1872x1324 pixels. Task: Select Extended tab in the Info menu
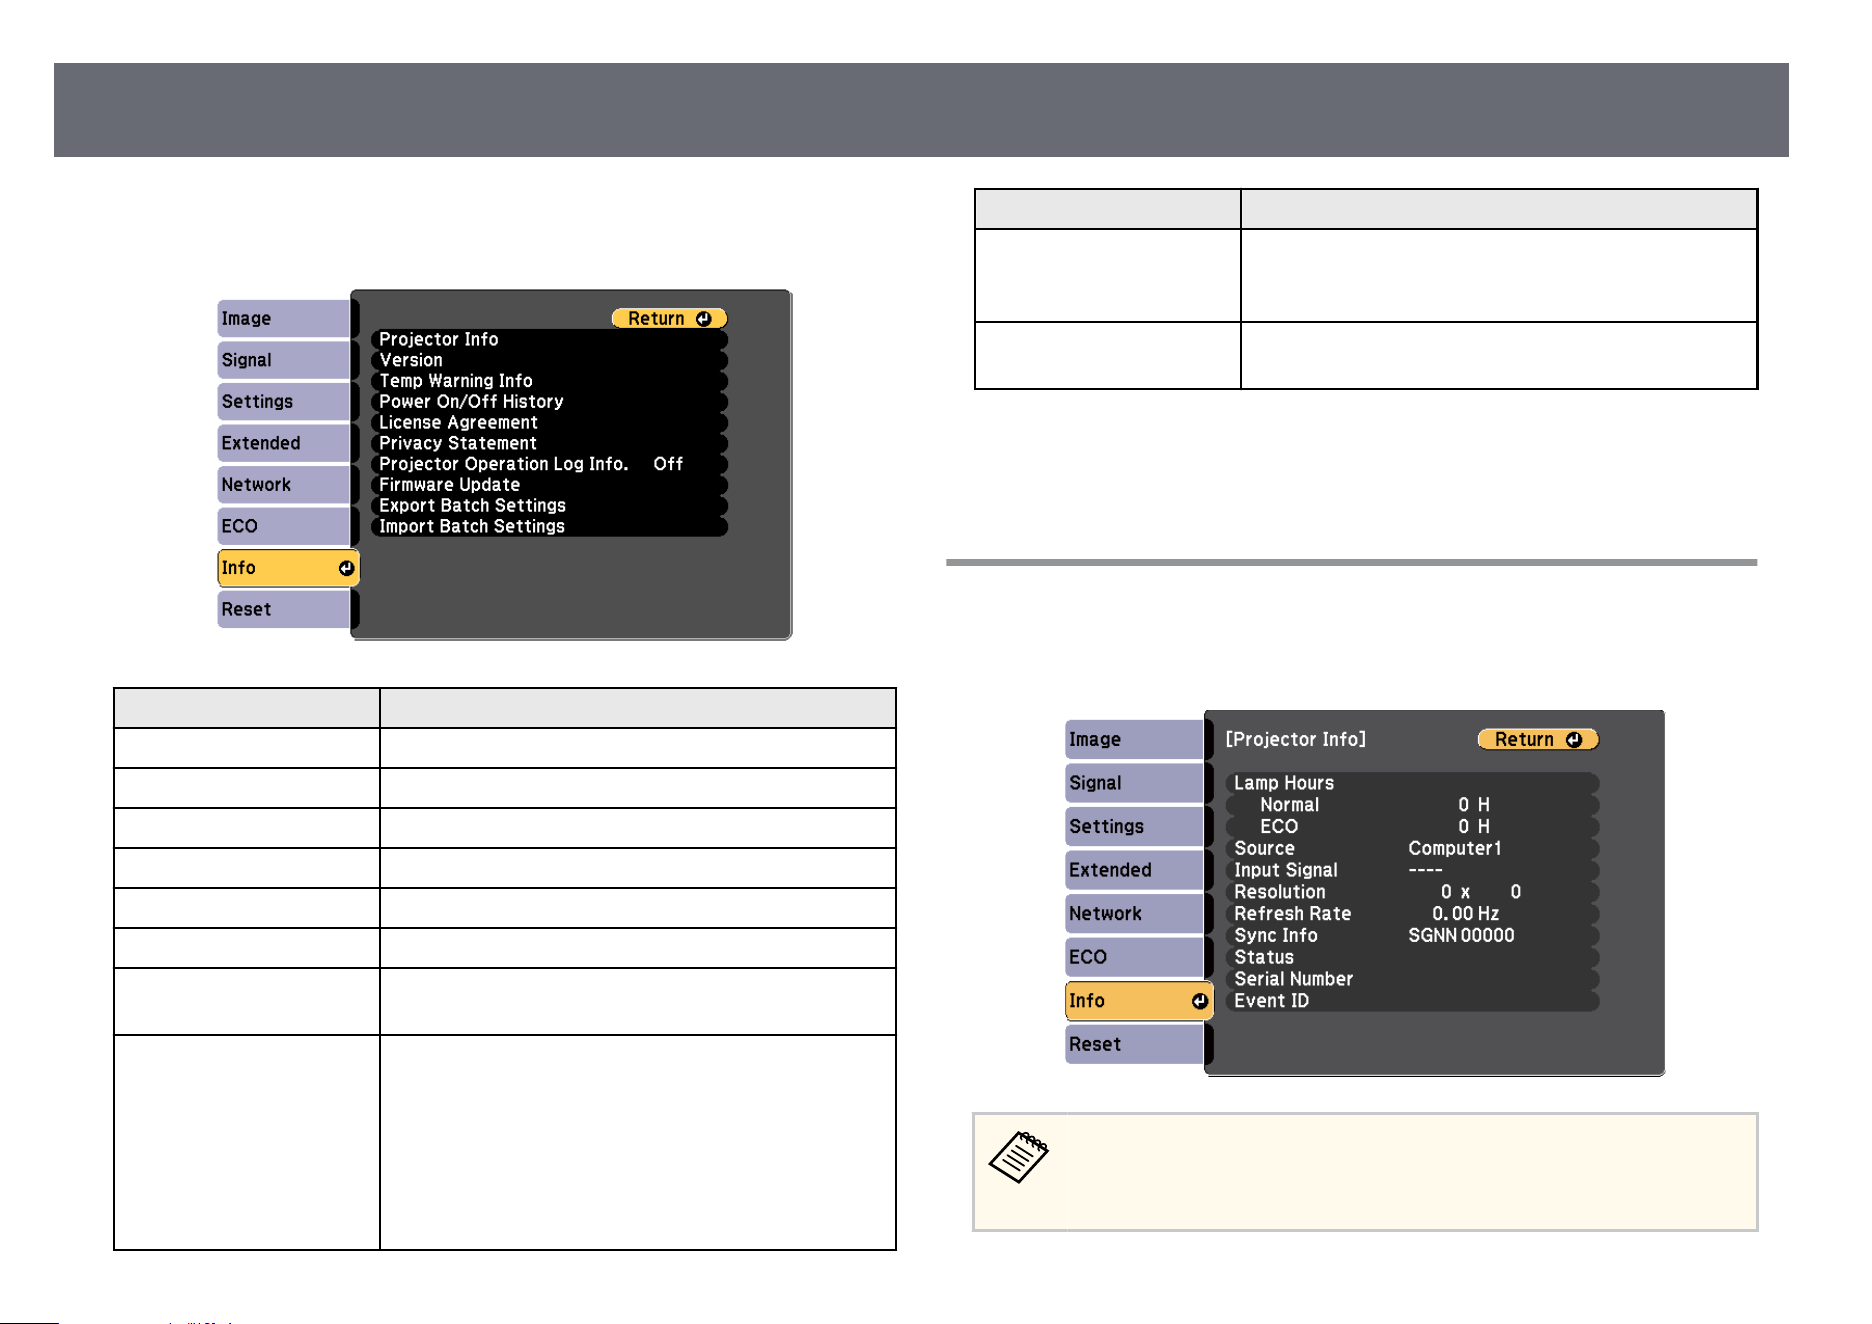(x=284, y=443)
